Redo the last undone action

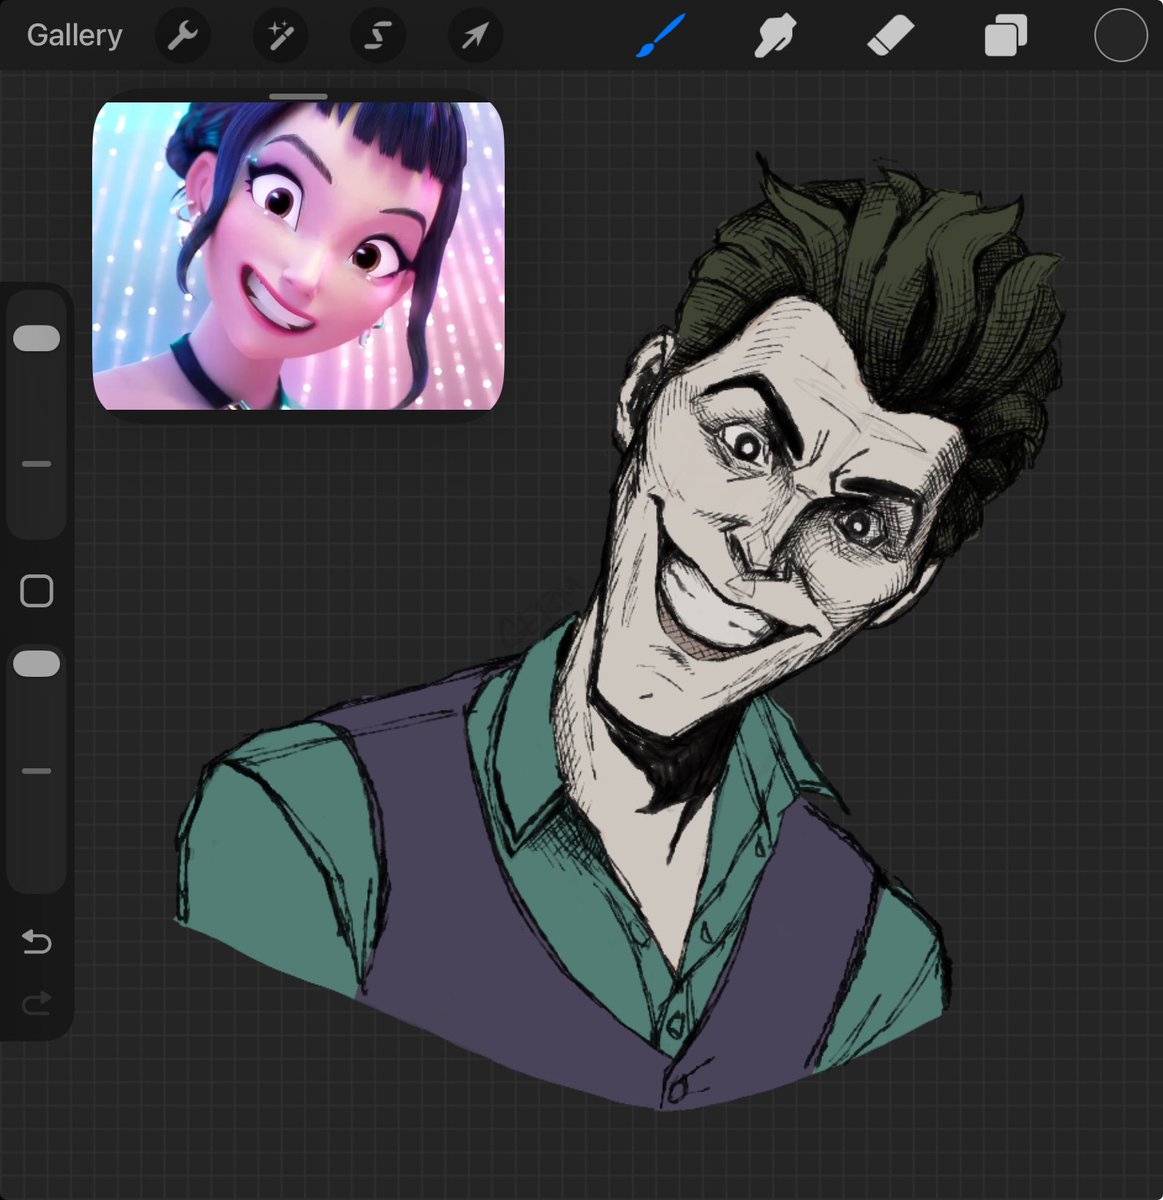tap(37, 1003)
